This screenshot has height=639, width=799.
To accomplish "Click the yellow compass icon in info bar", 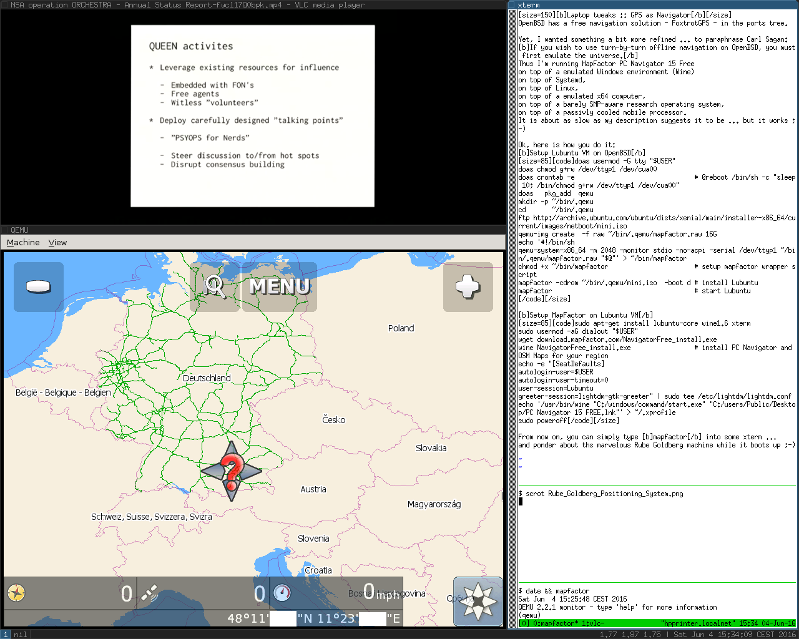I will point(16,593).
